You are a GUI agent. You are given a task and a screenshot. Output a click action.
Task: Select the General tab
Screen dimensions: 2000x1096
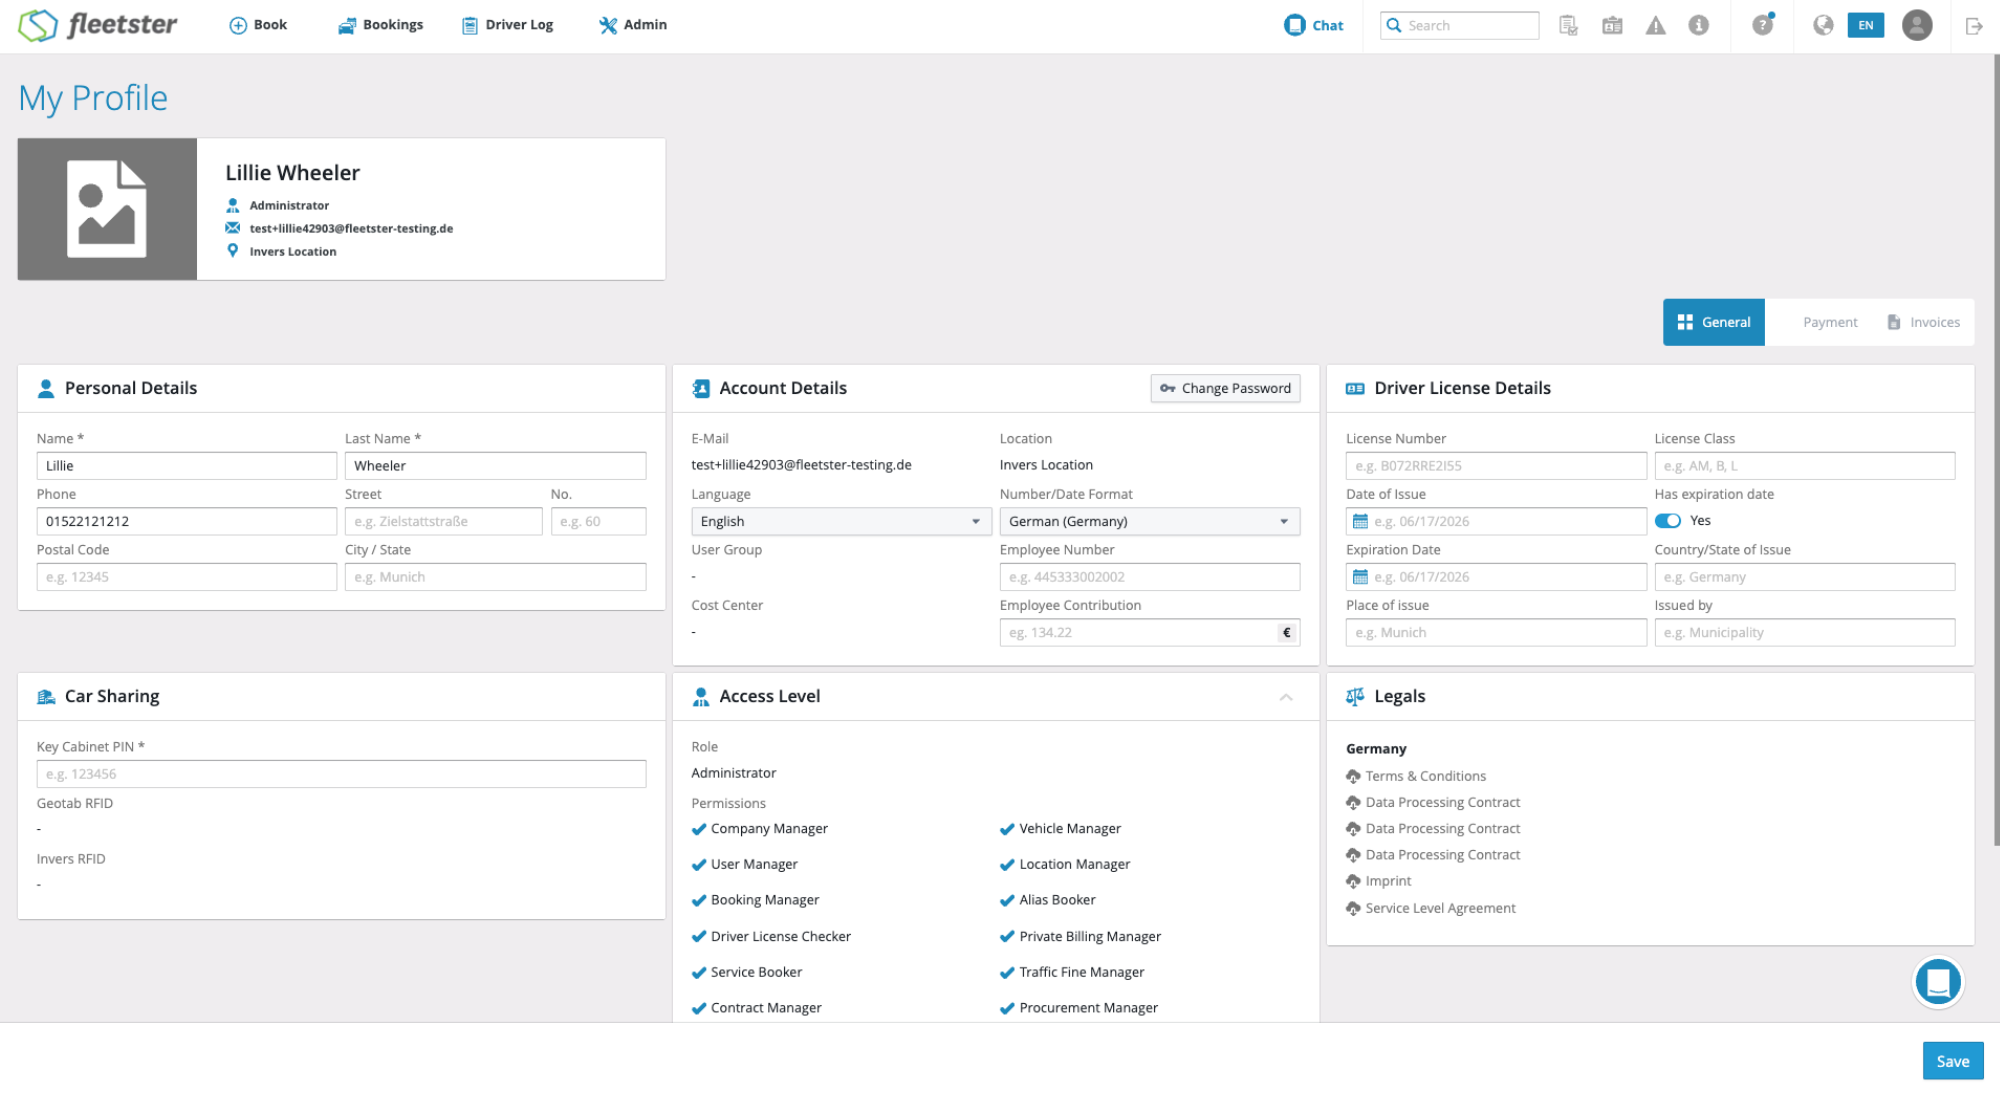(x=1713, y=322)
